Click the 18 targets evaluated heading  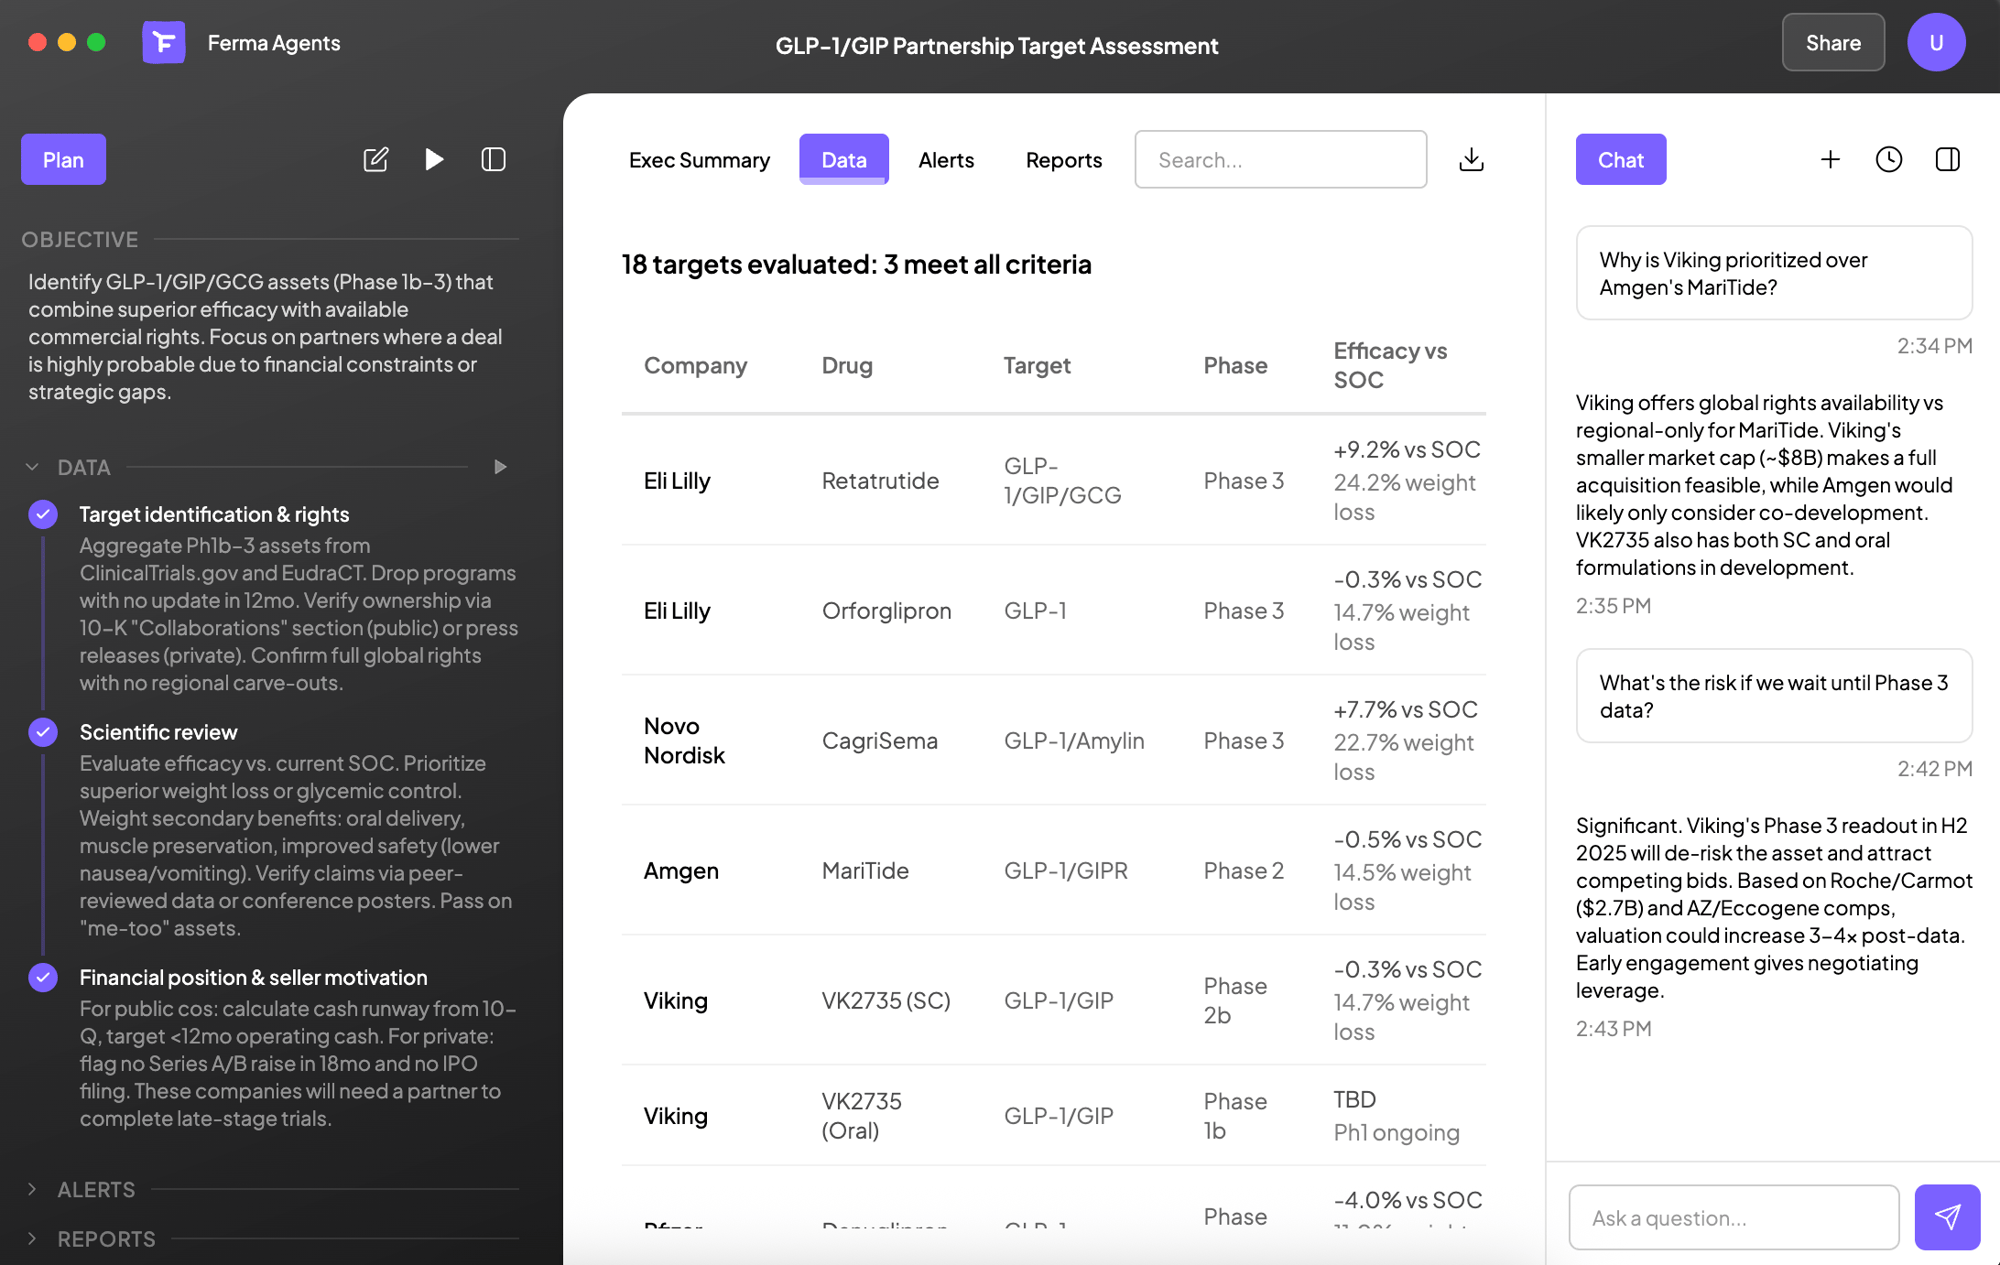click(x=856, y=264)
